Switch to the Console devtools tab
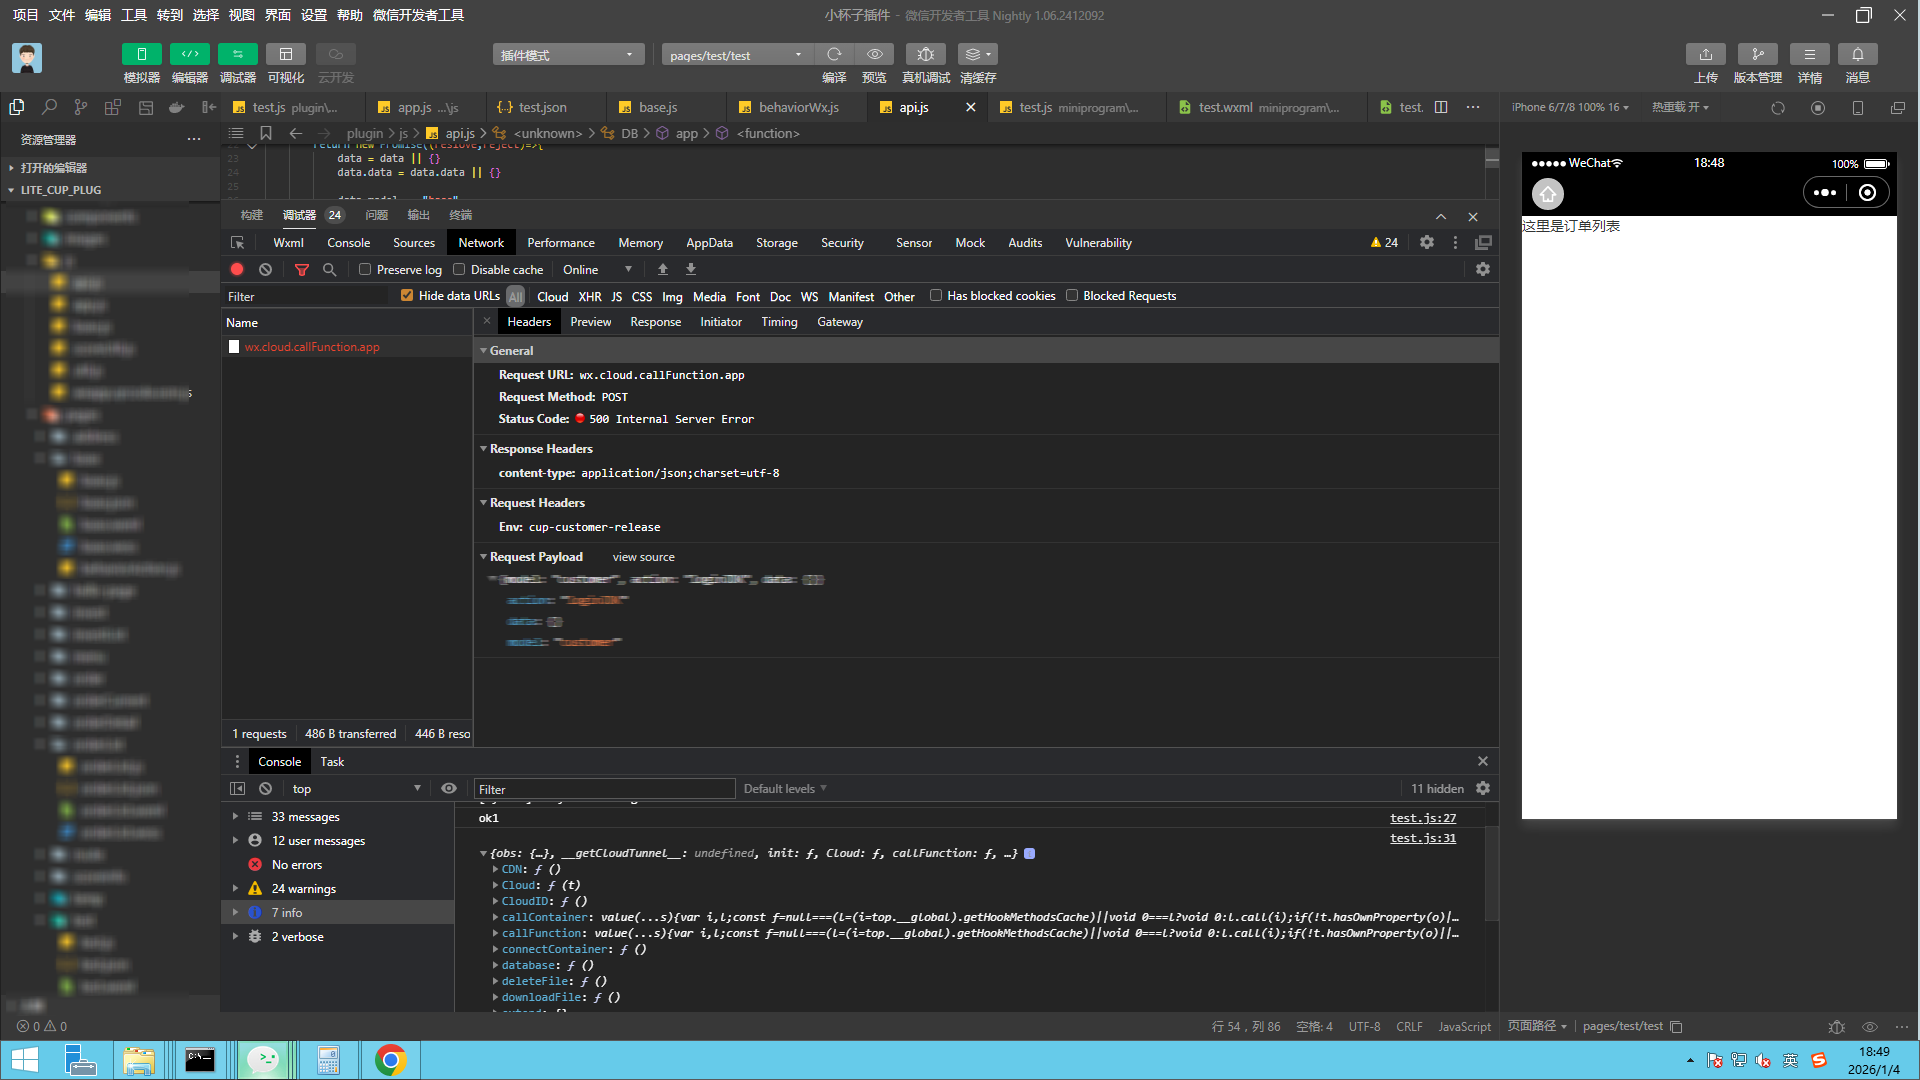Screen dimensions: 1920x1080 click(x=348, y=243)
